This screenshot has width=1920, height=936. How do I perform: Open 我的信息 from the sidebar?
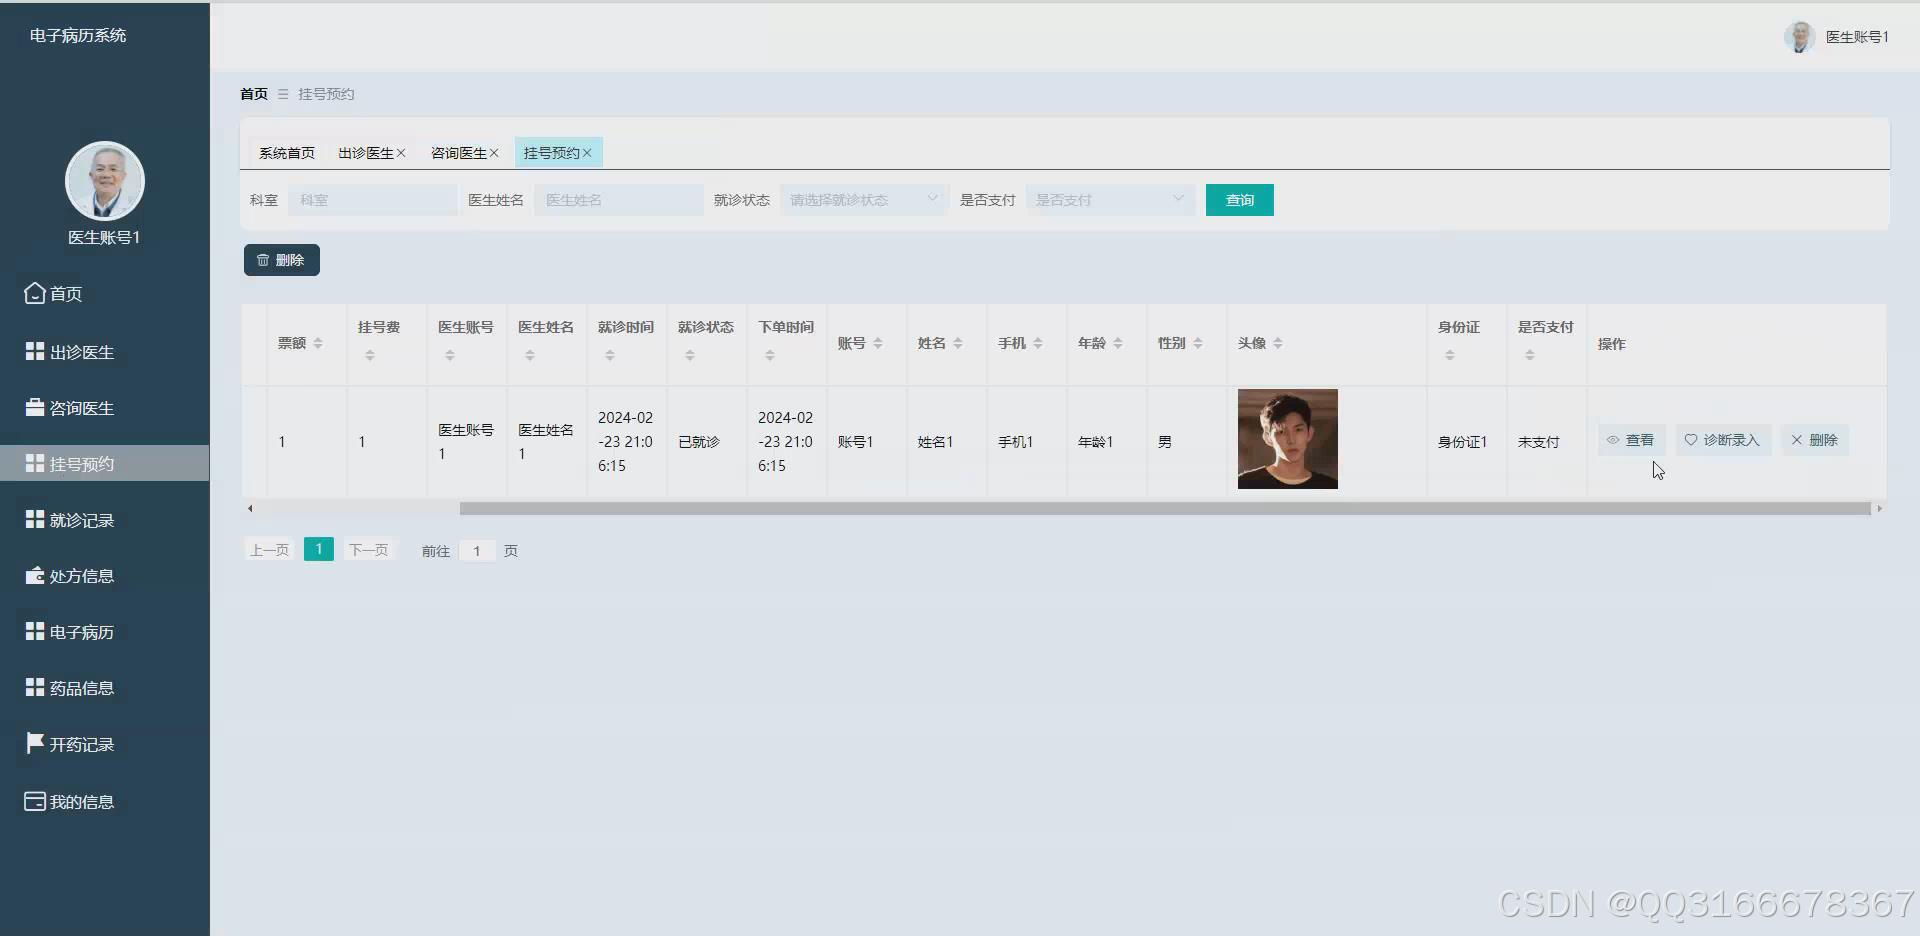[x=80, y=800]
